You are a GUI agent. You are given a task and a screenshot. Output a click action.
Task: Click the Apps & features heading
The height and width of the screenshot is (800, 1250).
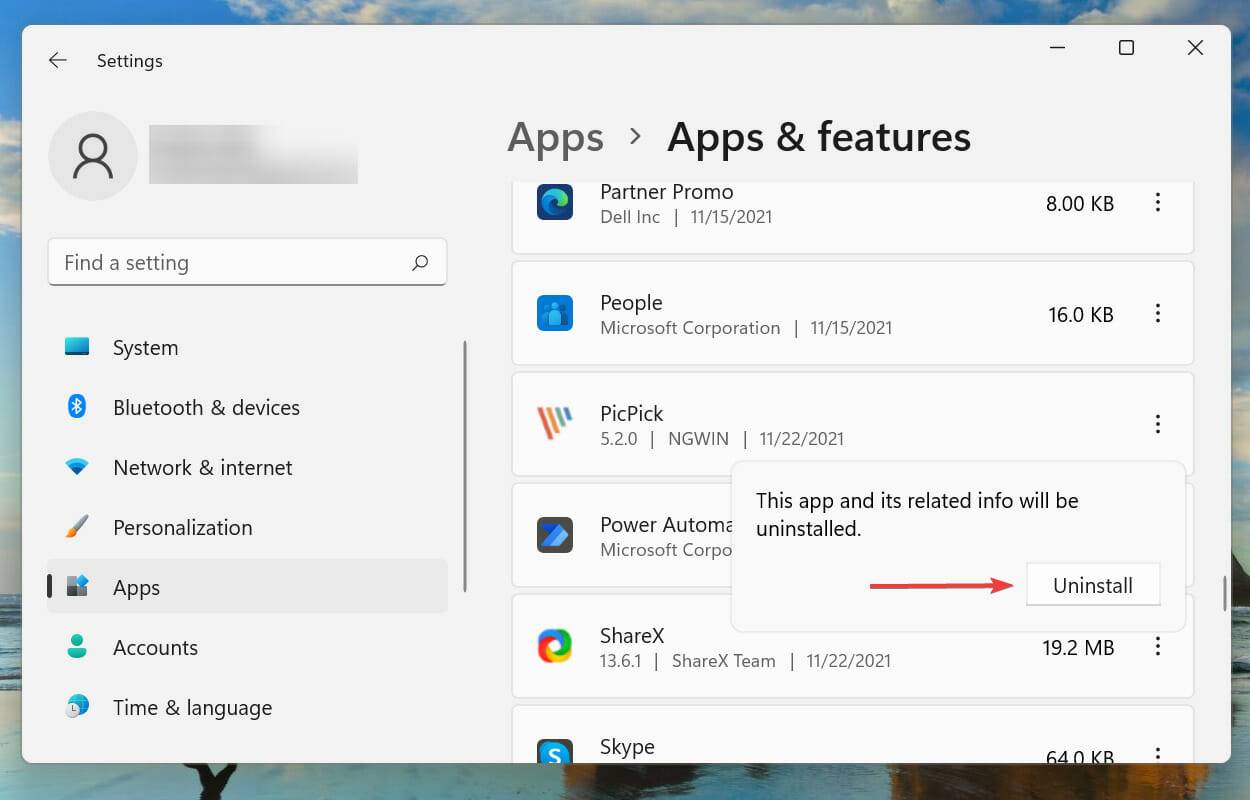point(819,138)
